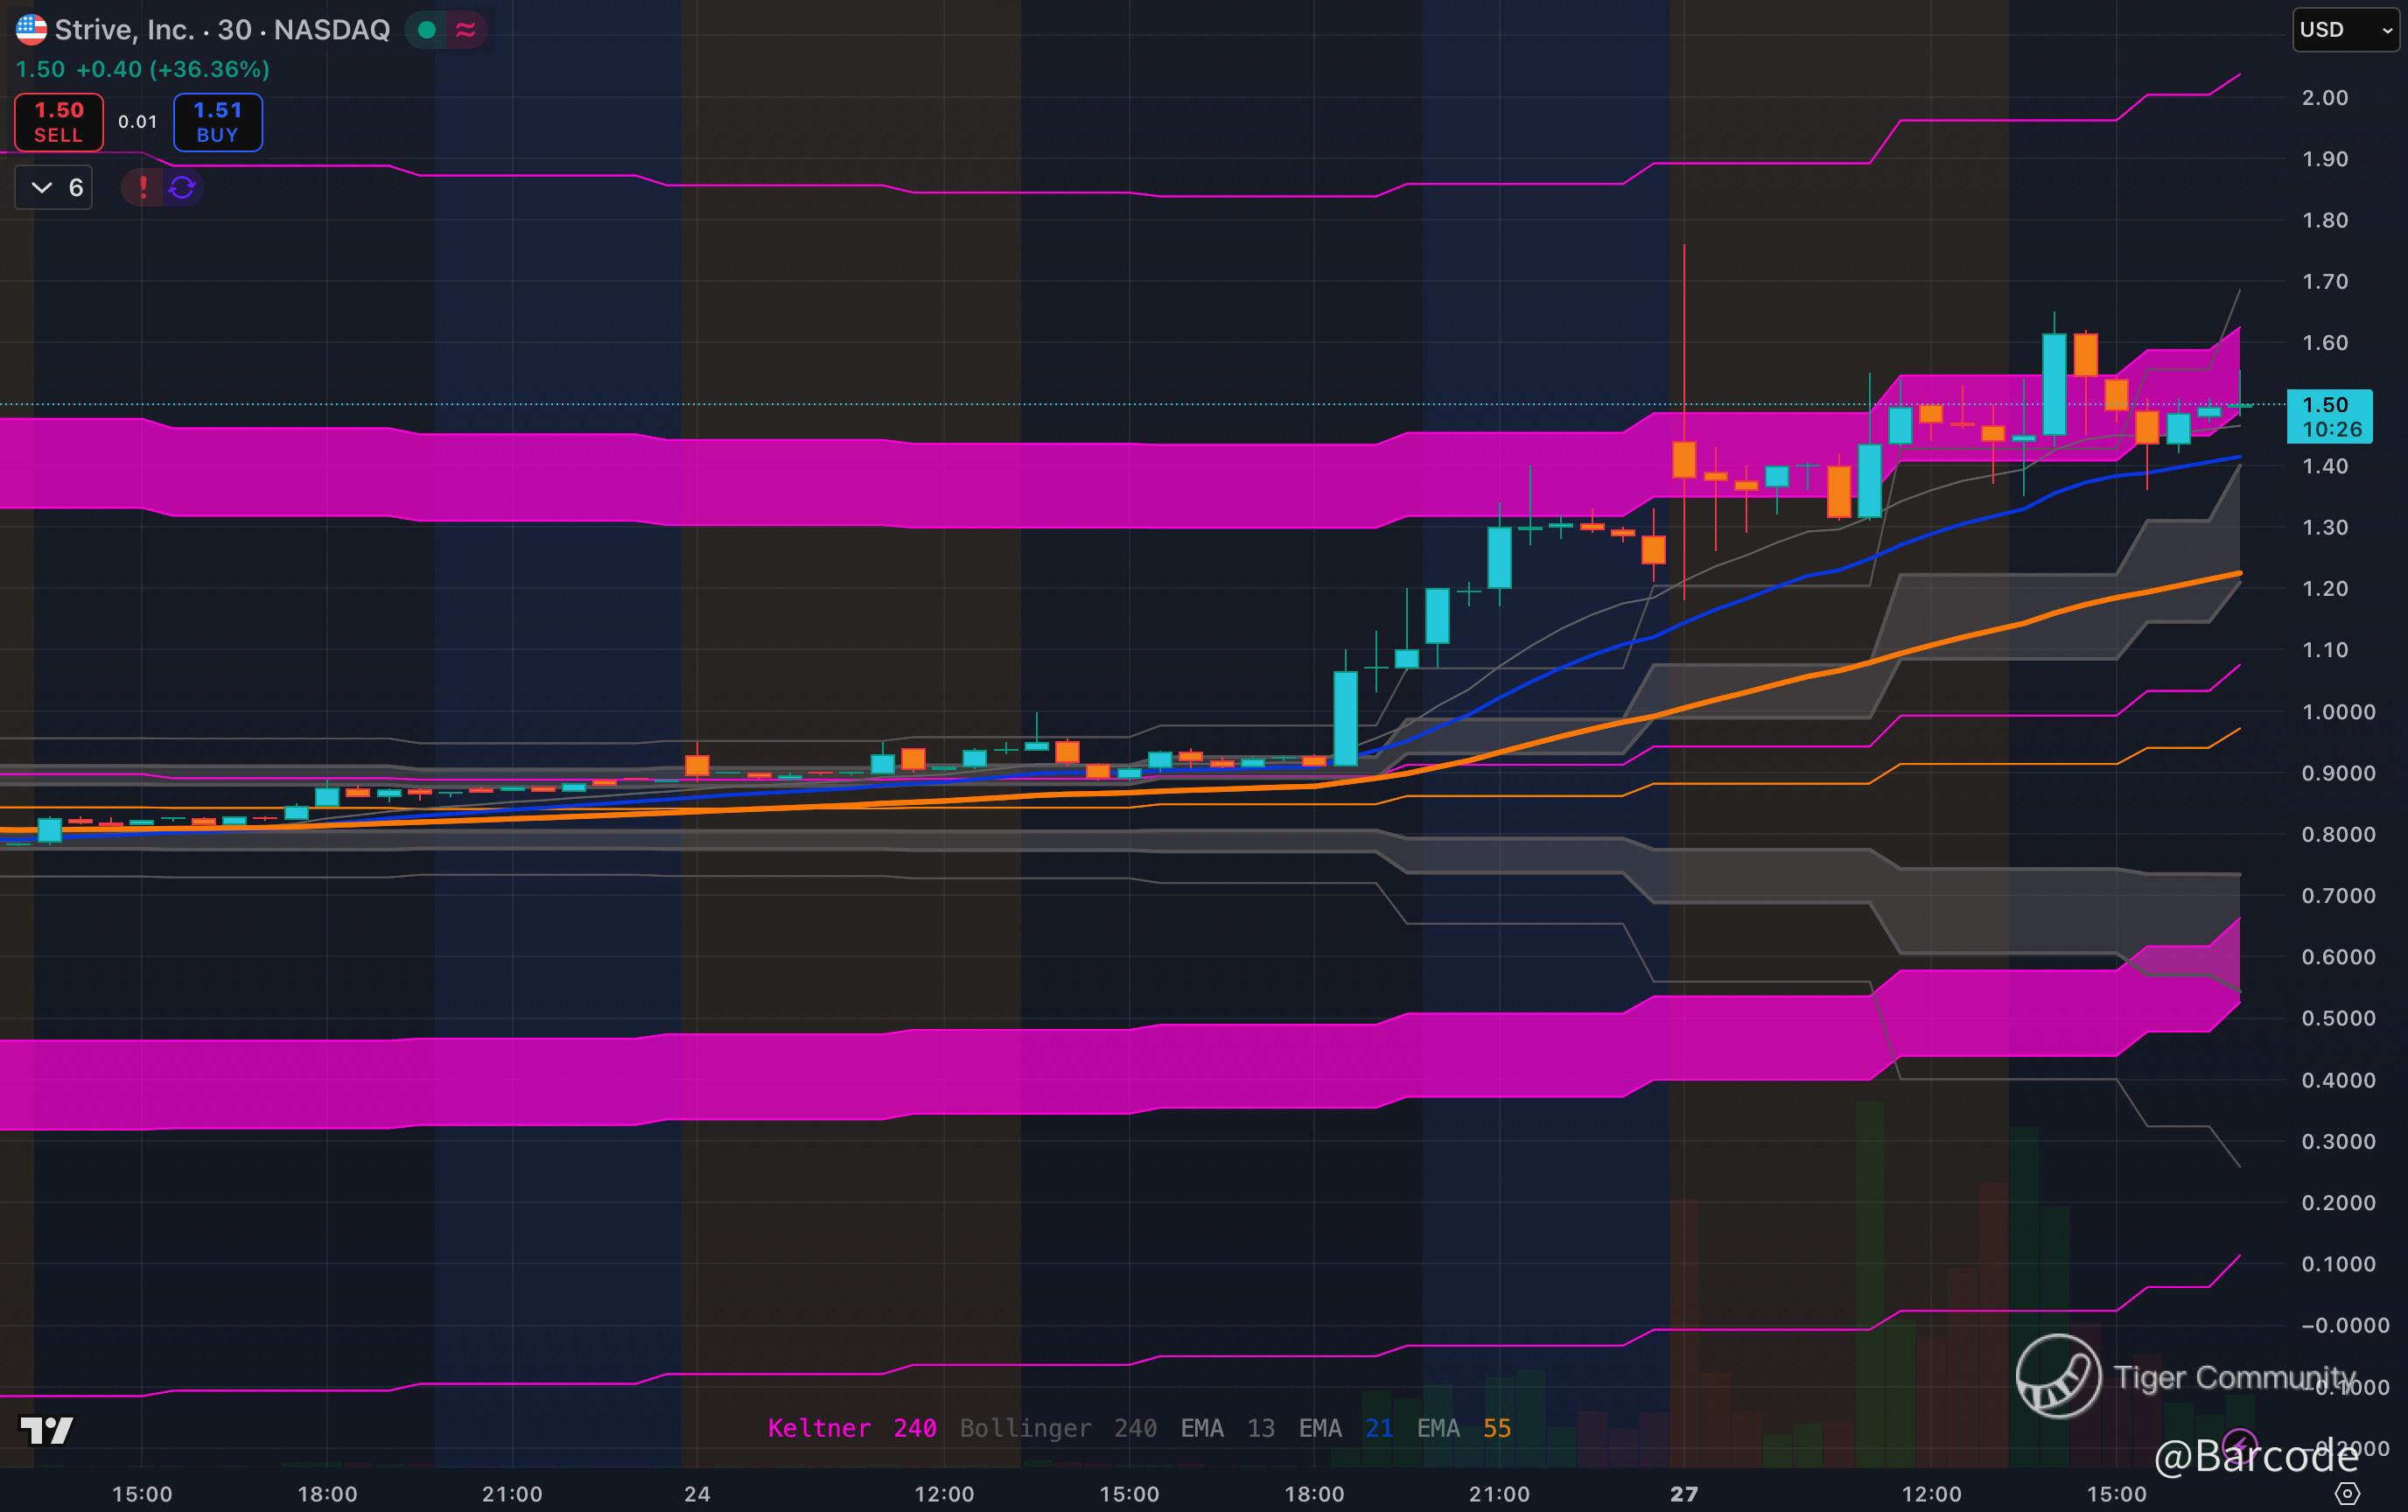The width and height of the screenshot is (2408, 1512).
Task: Click the pink approximate-data indicator icon
Action: pyautogui.click(x=465, y=30)
